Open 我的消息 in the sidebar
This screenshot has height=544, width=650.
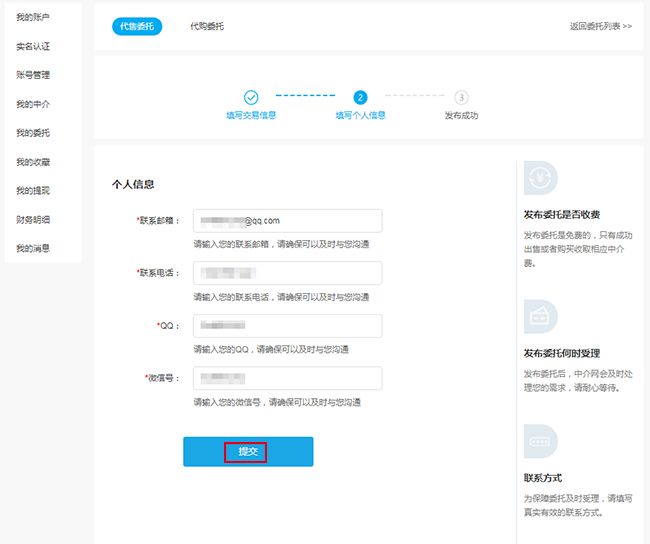[x=33, y=248]
